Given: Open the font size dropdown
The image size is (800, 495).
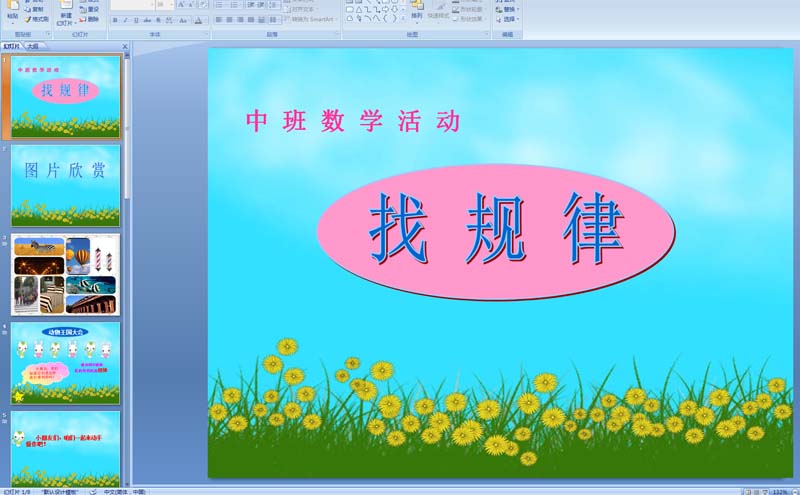Looking at the screenshot, I should [x=170, y=5].
